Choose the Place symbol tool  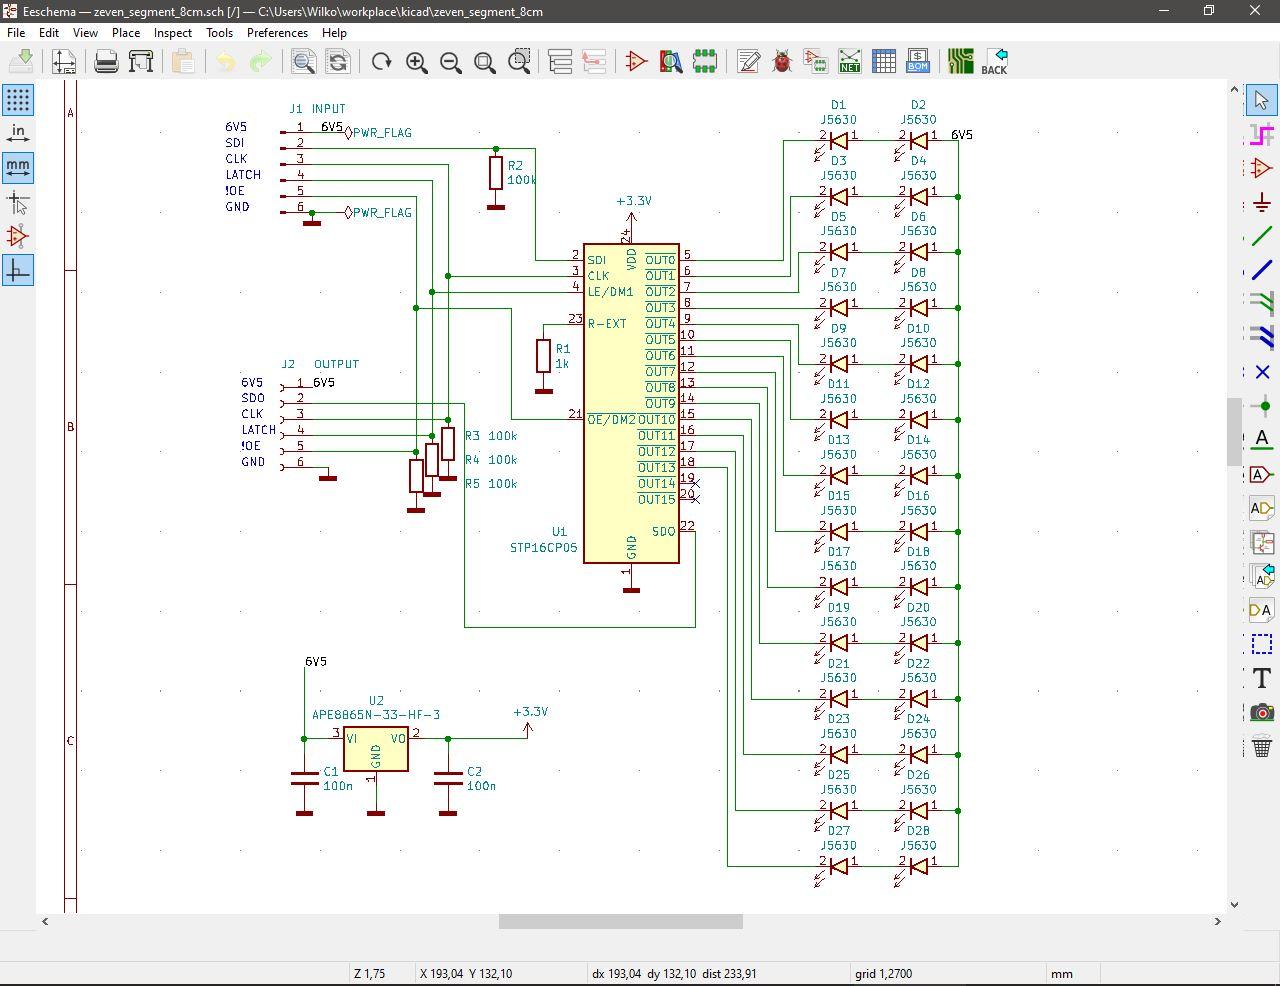1261,168
